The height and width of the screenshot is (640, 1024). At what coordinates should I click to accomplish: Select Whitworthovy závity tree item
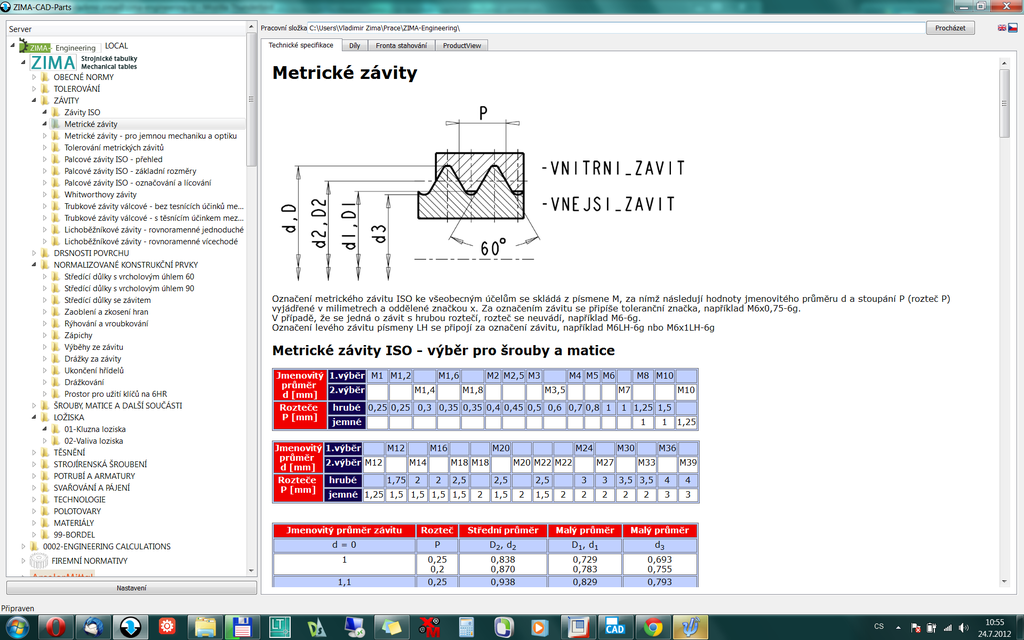point(101,195)
